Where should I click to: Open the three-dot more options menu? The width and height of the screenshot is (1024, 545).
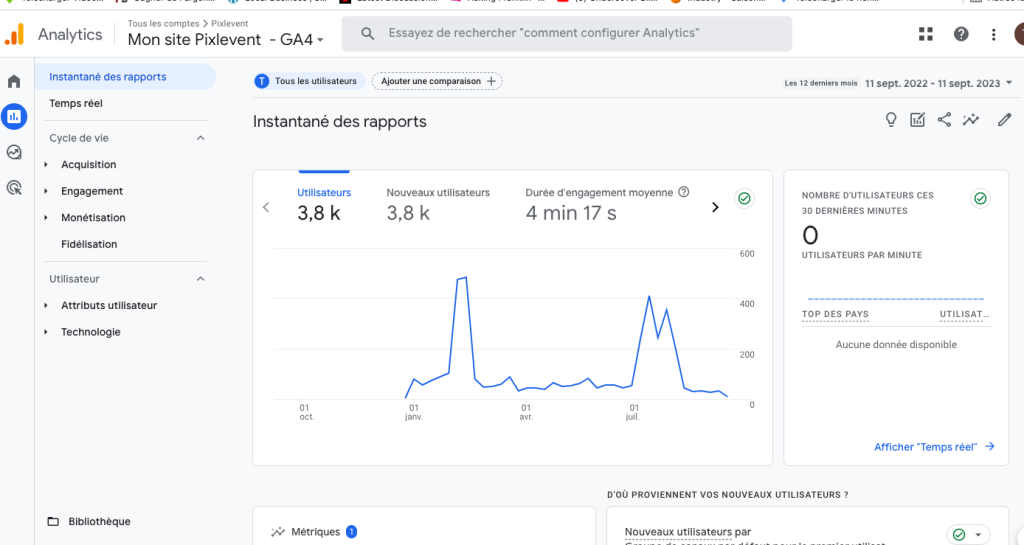pos(993,35)
